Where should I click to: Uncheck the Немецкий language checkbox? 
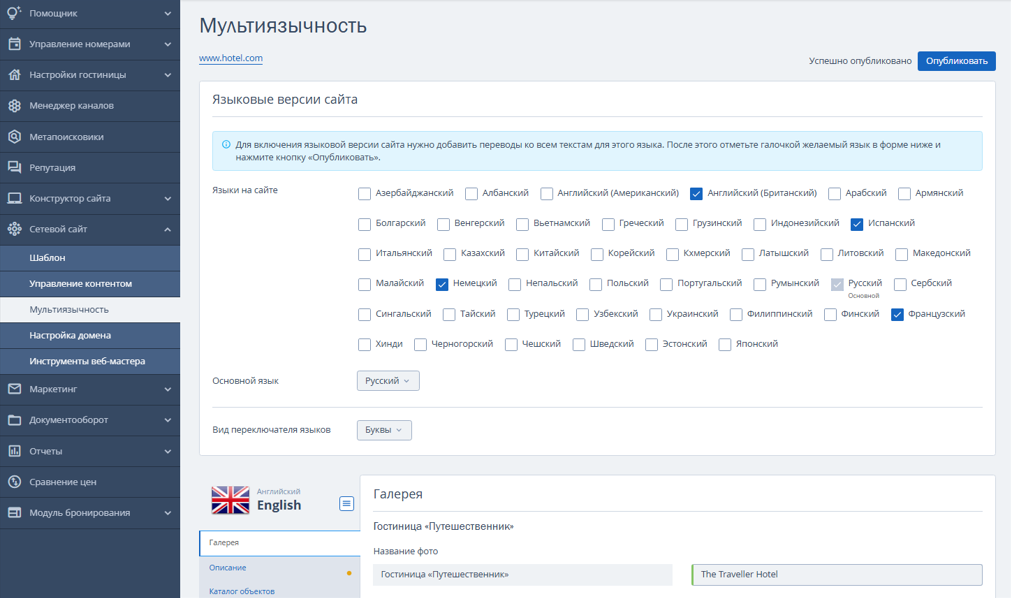click(442, 284)
